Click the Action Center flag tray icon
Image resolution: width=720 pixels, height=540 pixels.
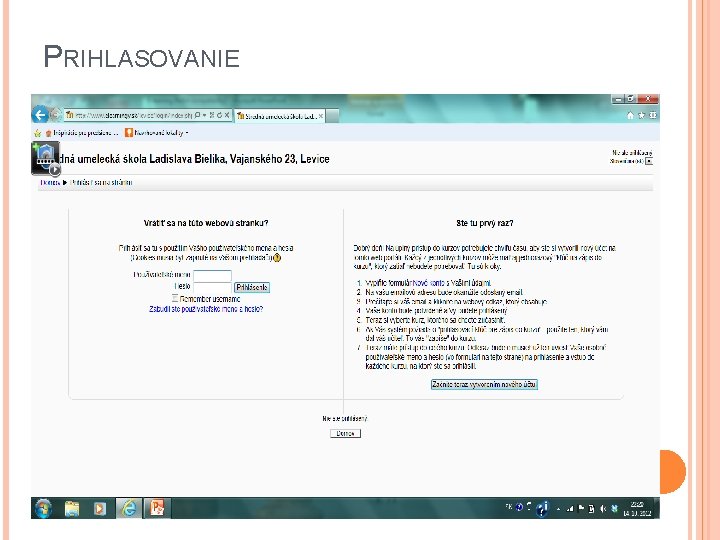(581, 508)
